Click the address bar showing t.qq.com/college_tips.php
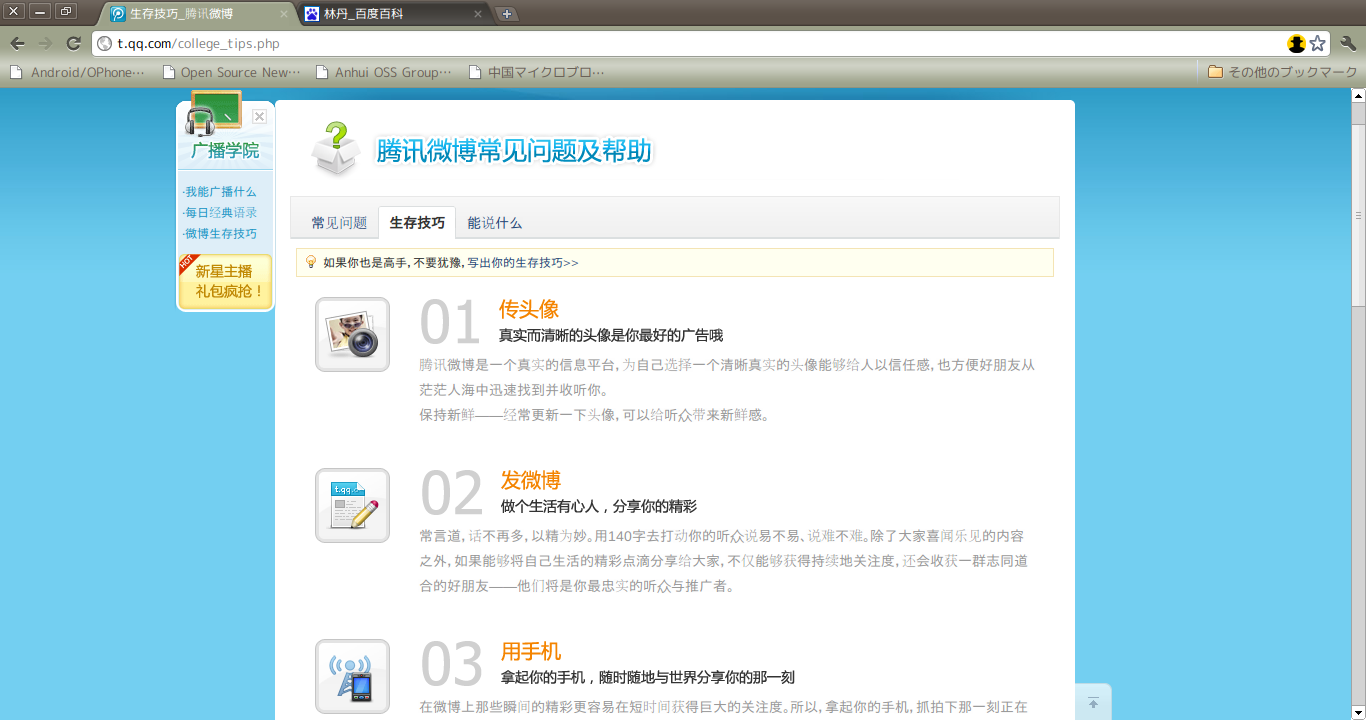 click(x=690, y=43)
